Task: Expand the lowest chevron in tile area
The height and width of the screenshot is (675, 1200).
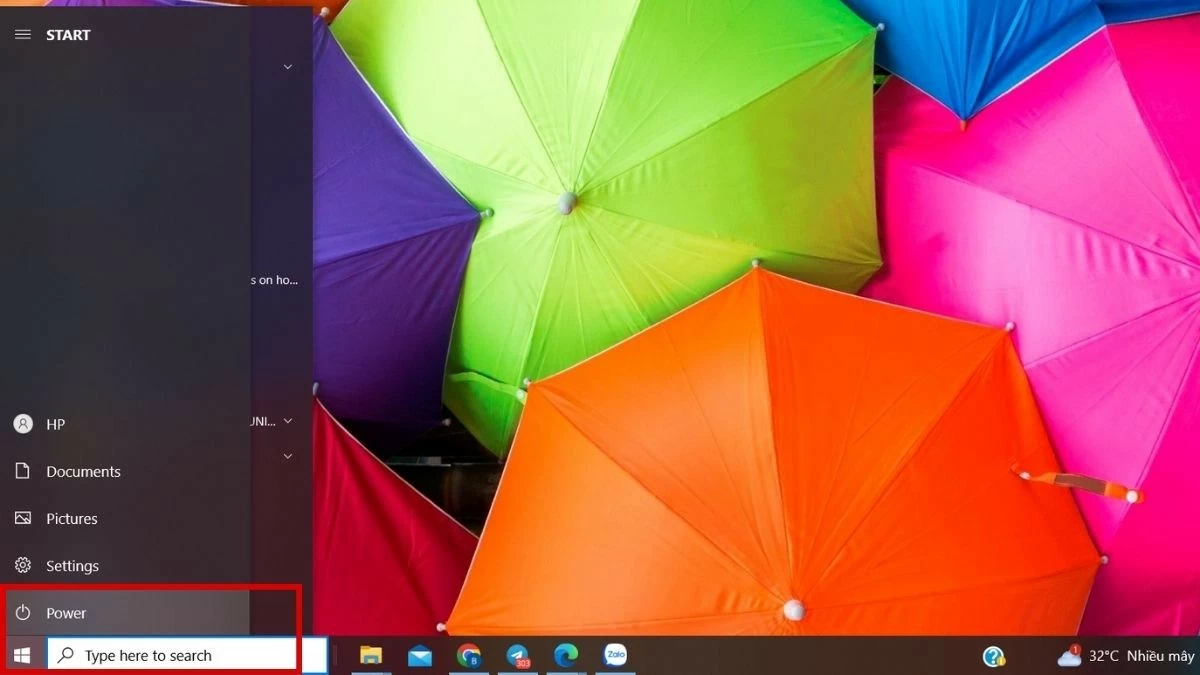Action: click(x=288, y=456)
